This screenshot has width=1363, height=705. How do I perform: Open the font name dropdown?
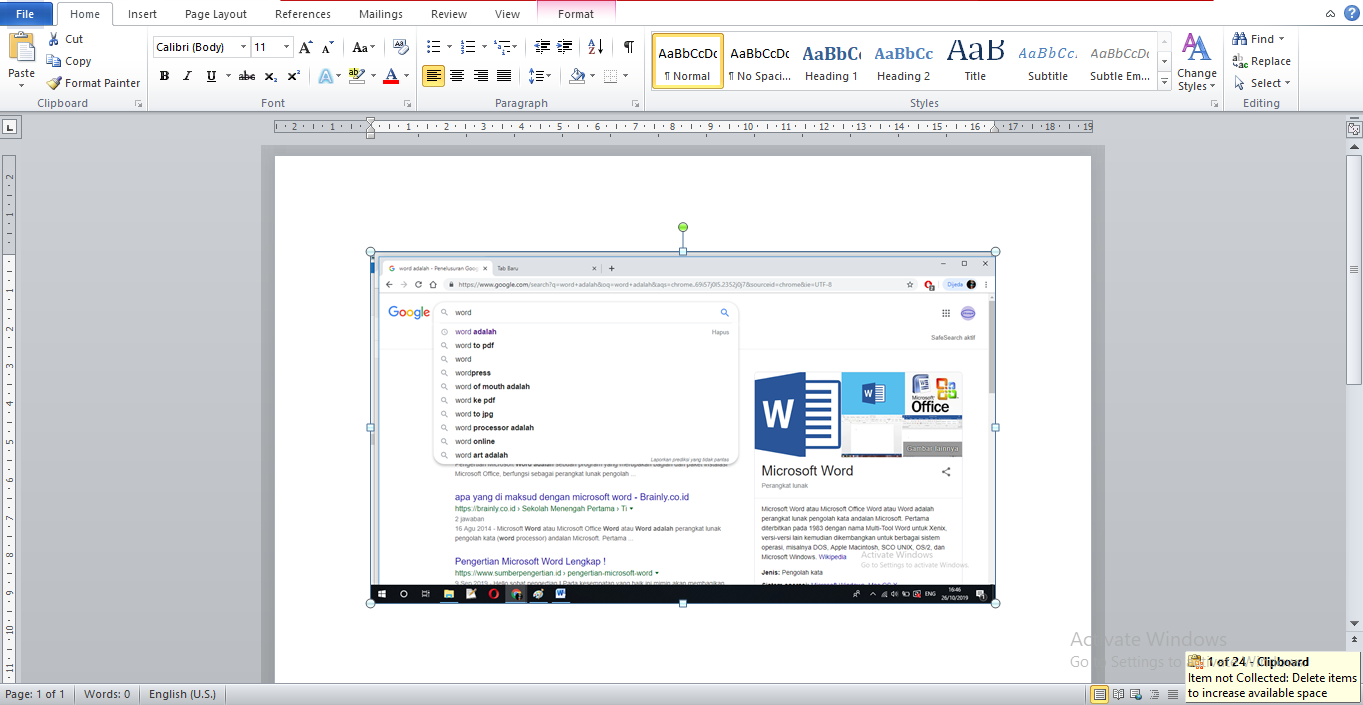click(243, 47)
